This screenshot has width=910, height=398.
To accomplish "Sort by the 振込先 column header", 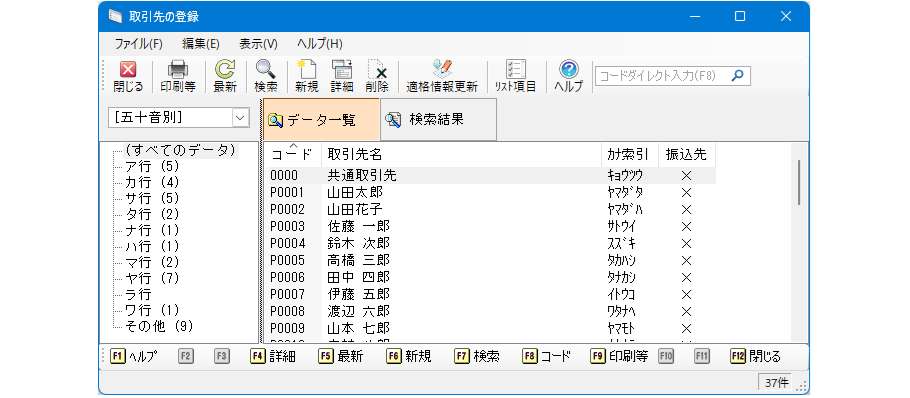I will [687, 154].
